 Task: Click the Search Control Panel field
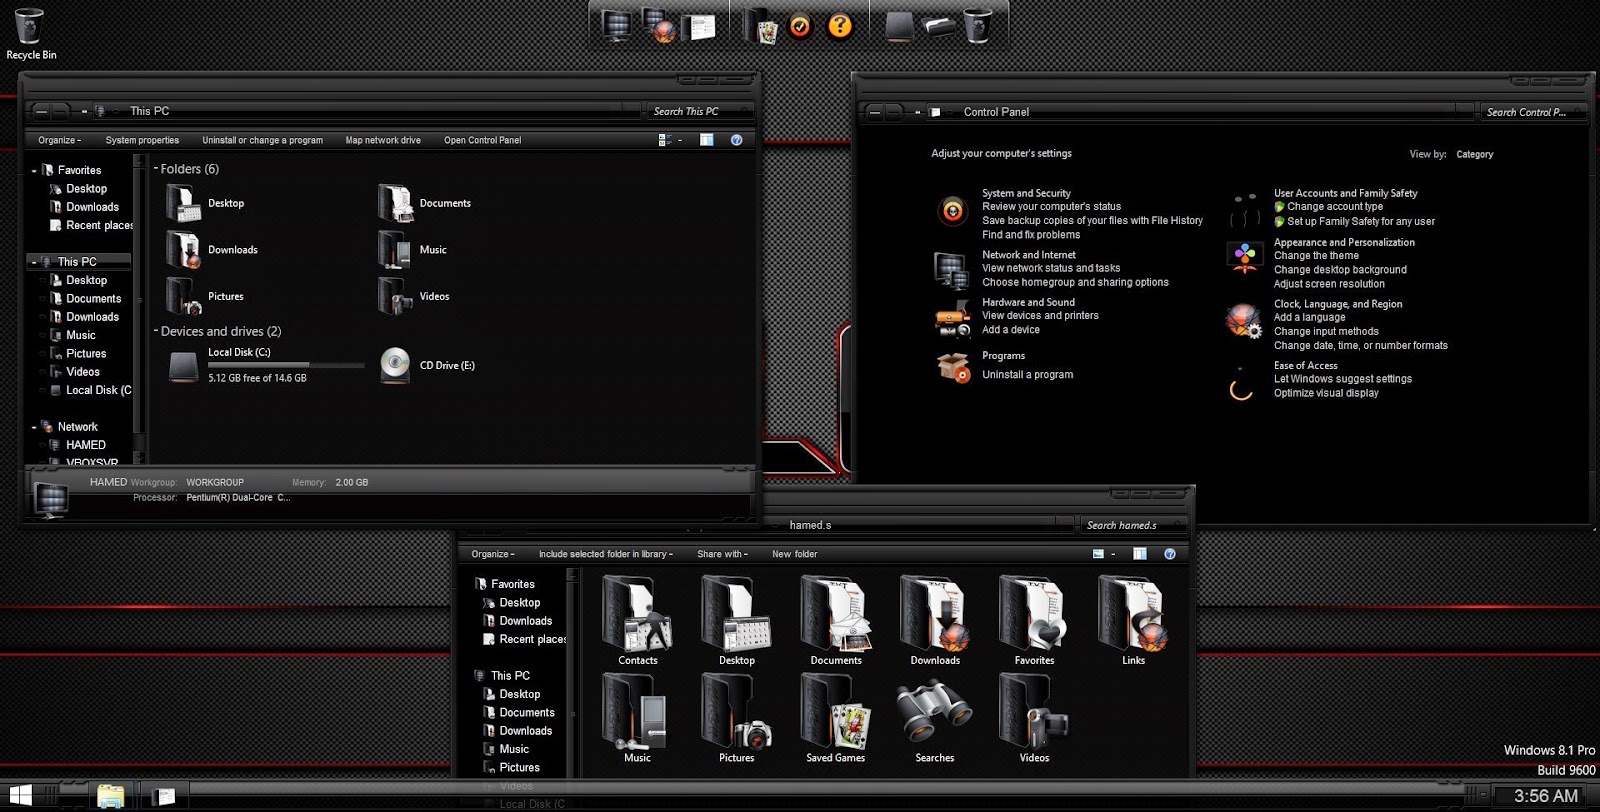pyautogui.click(x=1532, y=112)
